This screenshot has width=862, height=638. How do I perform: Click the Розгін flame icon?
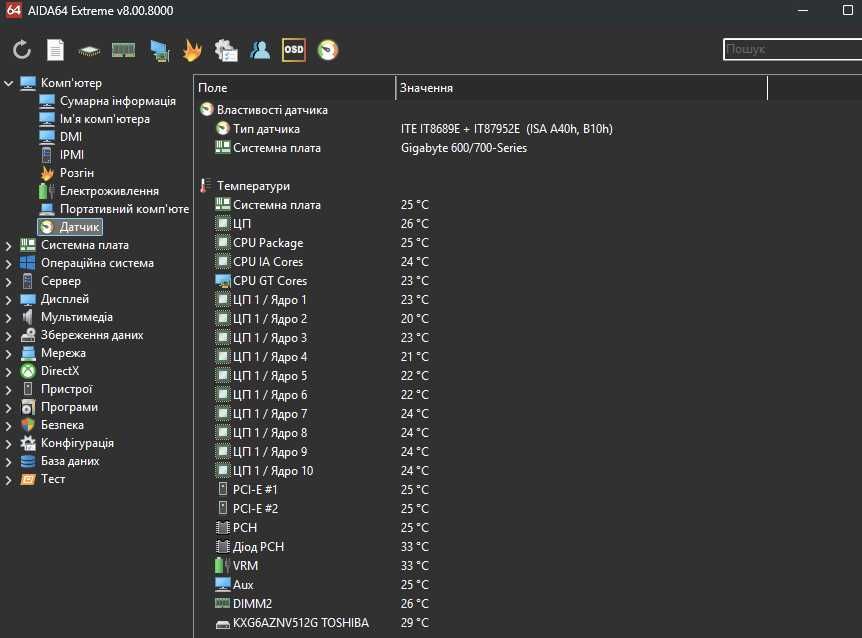point(47,173)
